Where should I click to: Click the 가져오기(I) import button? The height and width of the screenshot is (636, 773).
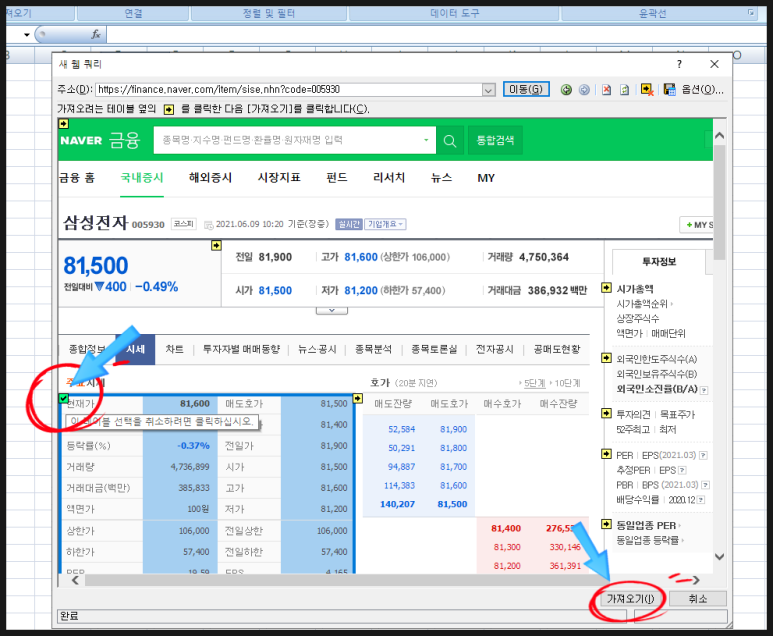click(630, 599)
